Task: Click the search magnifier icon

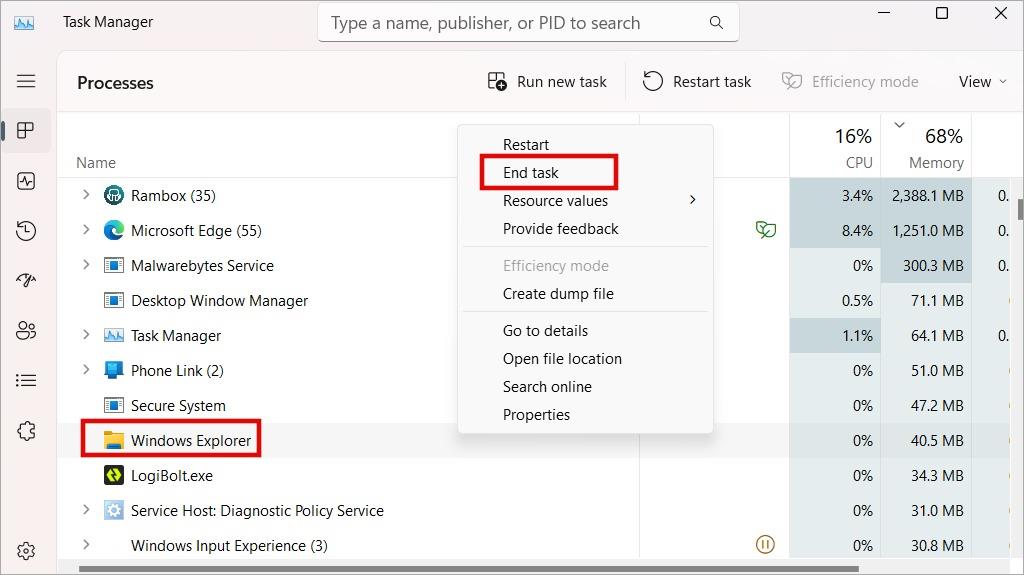Action: (716, 23)
